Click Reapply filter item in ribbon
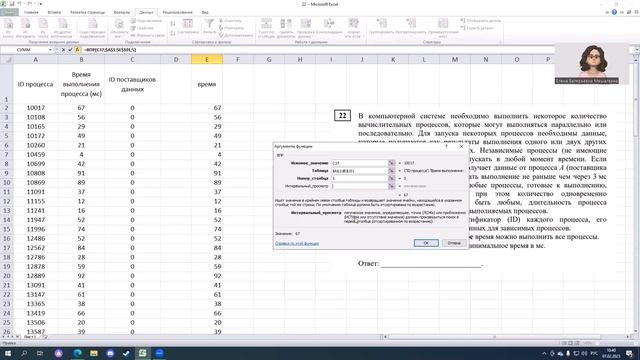Viewport: 640px width, 360px height. coord(231,28)
